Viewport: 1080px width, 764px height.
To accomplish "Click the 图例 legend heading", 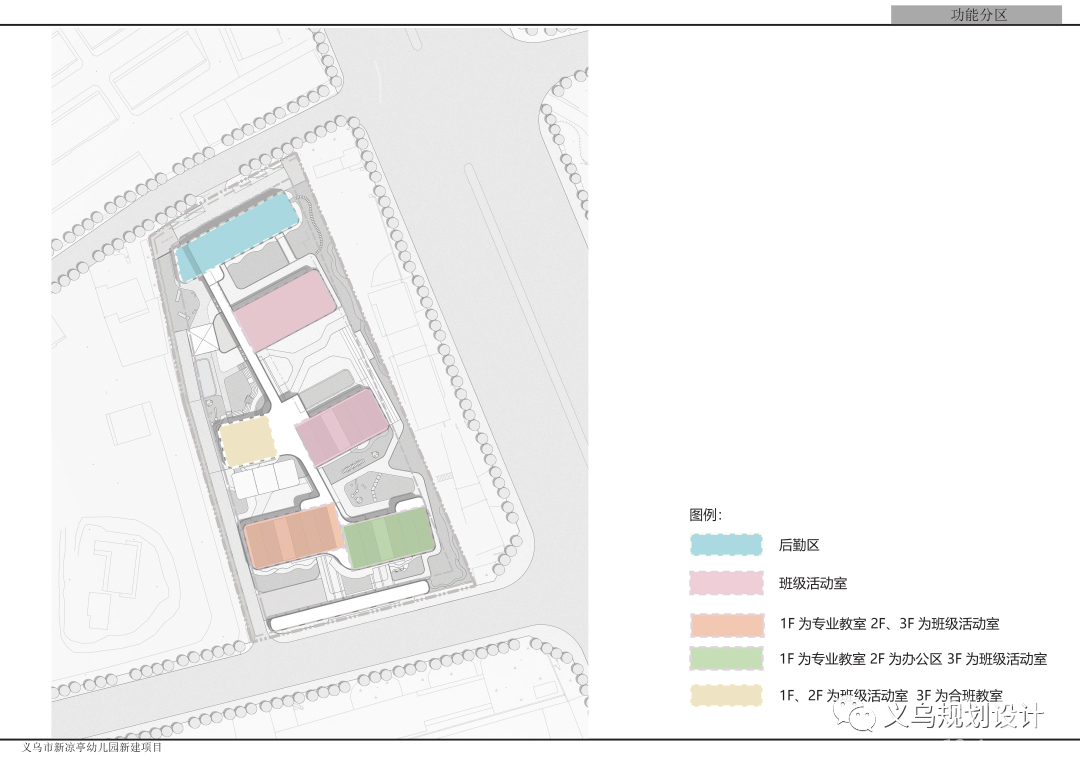I will (705, 515).
